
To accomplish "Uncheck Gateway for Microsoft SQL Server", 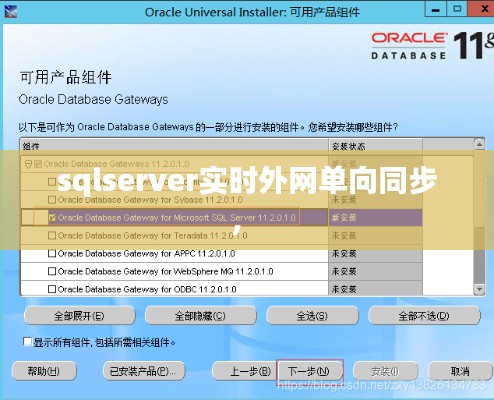I will (x=52, y=218).
